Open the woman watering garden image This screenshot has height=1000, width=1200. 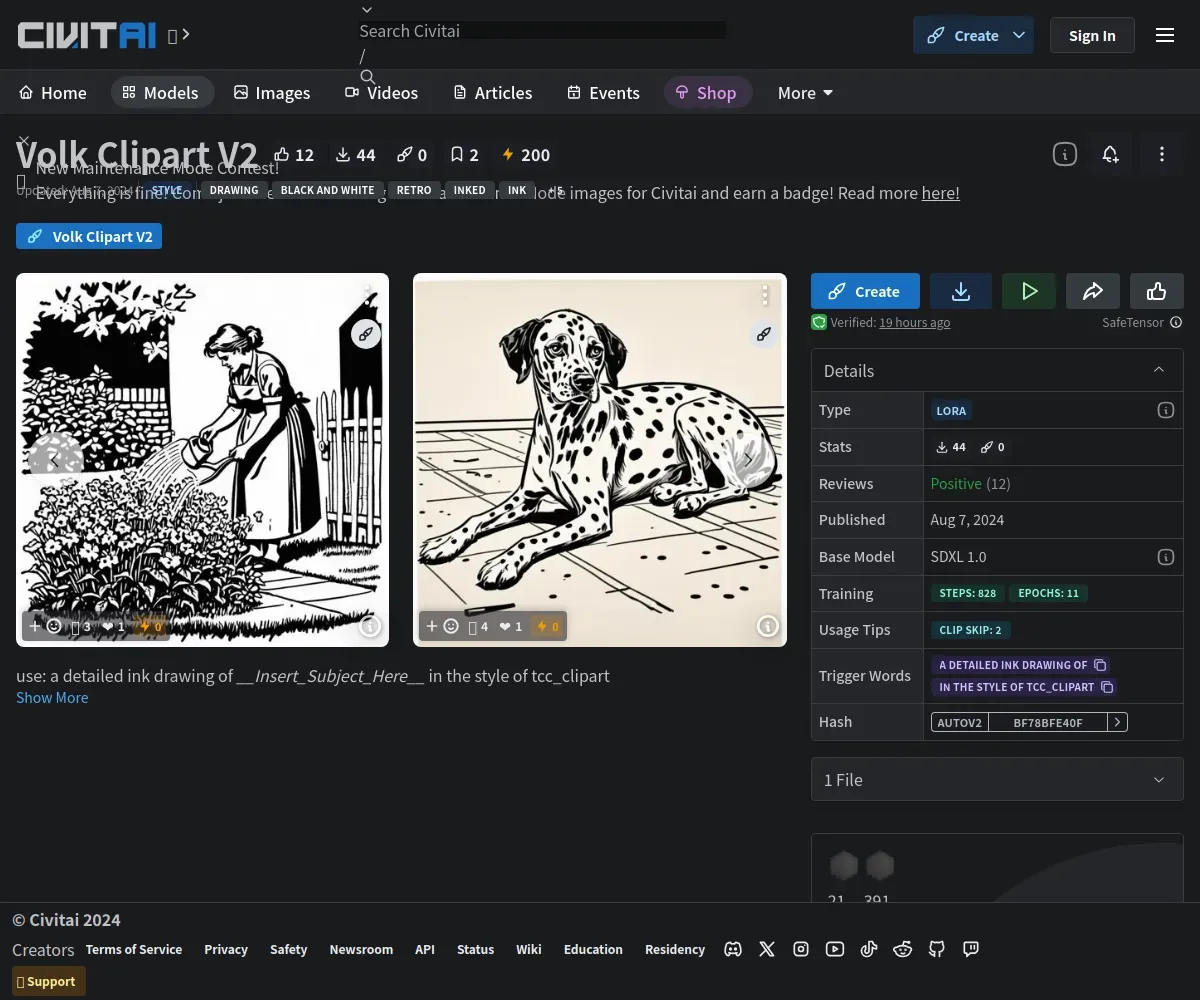202,460
